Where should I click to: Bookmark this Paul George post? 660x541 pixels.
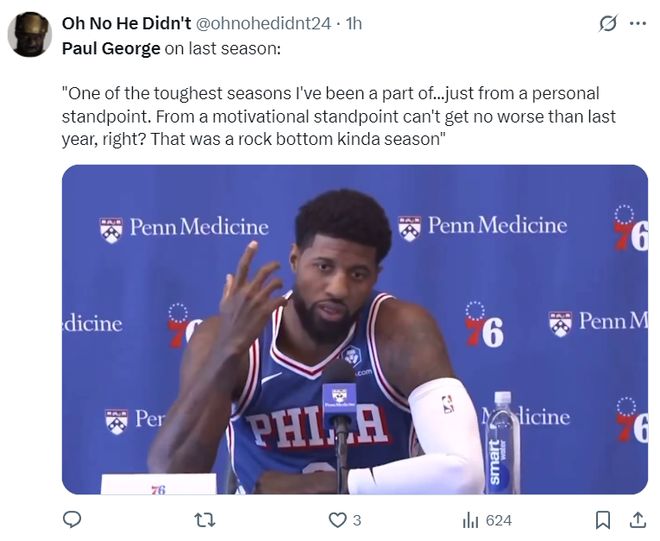603,520
